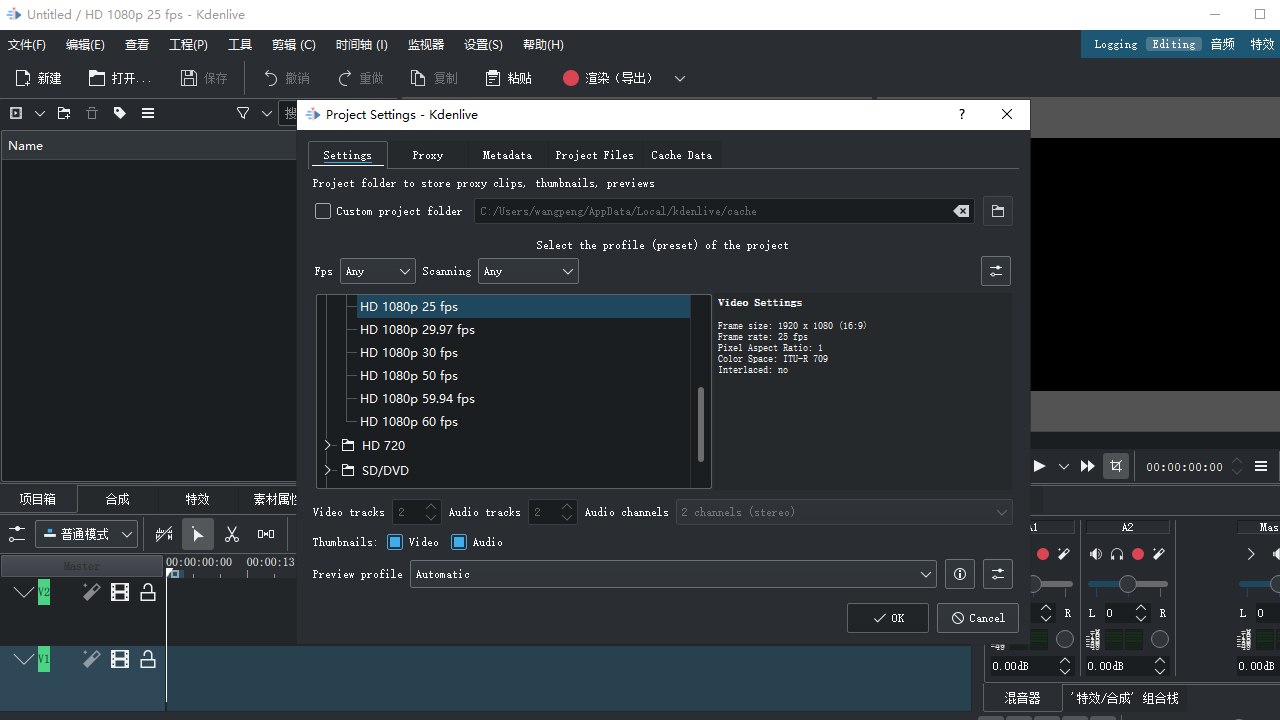Toggle the Video thumbnails checkbox
Screen dimensions: 1280x720
pyautogui.click(x=395, y=542)
